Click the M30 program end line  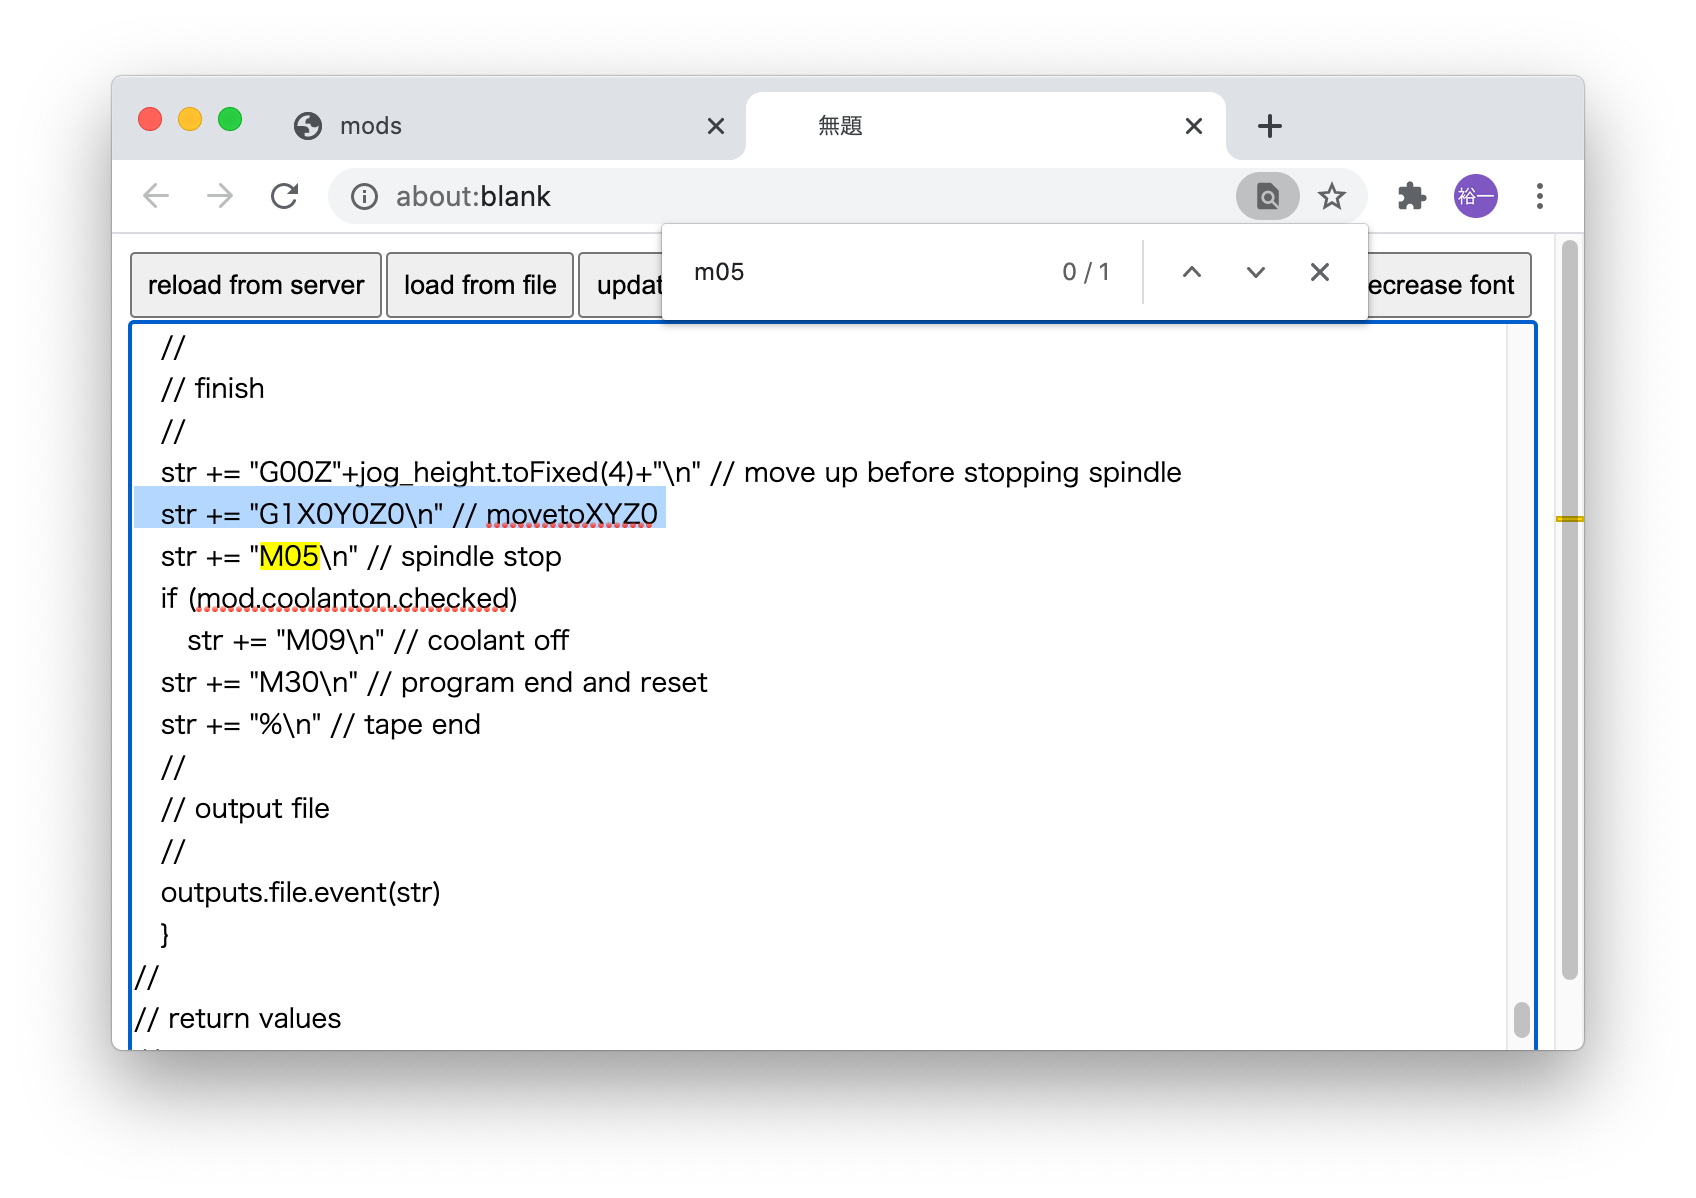point(433,682)
